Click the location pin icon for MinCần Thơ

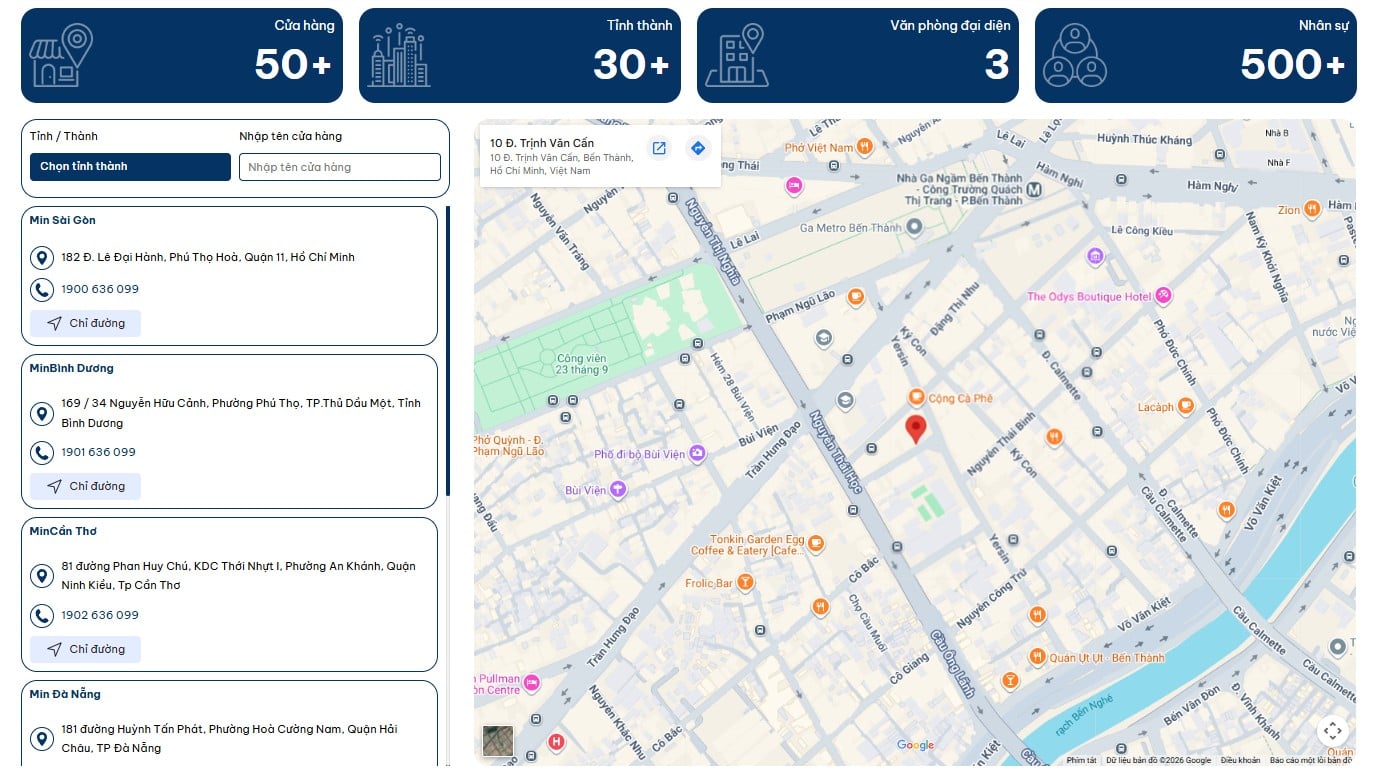[41, 576]
